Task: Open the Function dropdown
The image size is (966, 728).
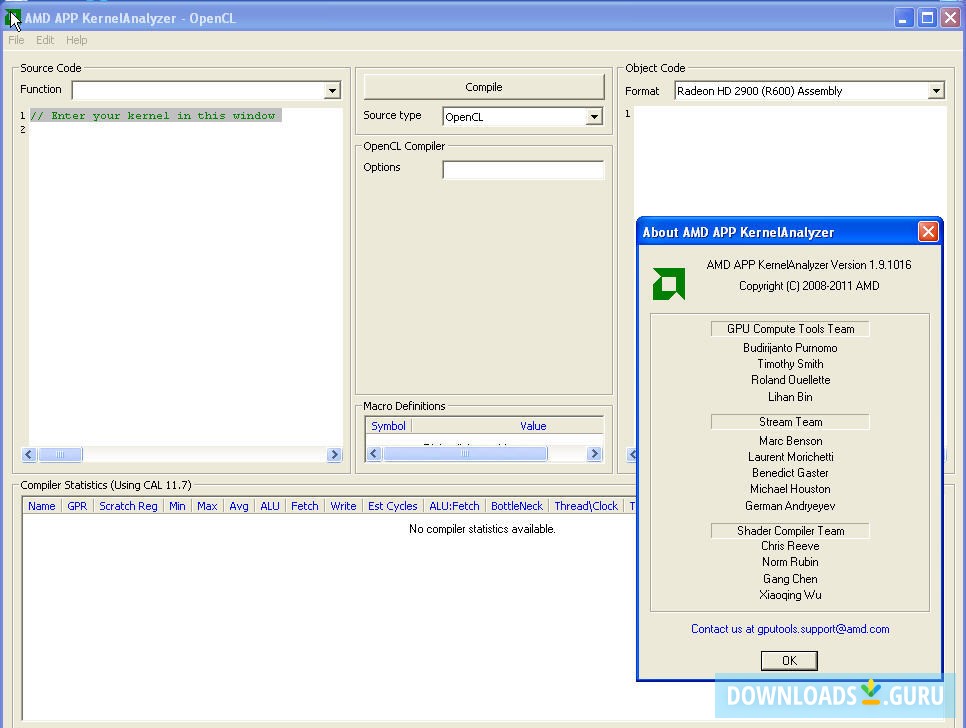Action: [x=331, y=90]
